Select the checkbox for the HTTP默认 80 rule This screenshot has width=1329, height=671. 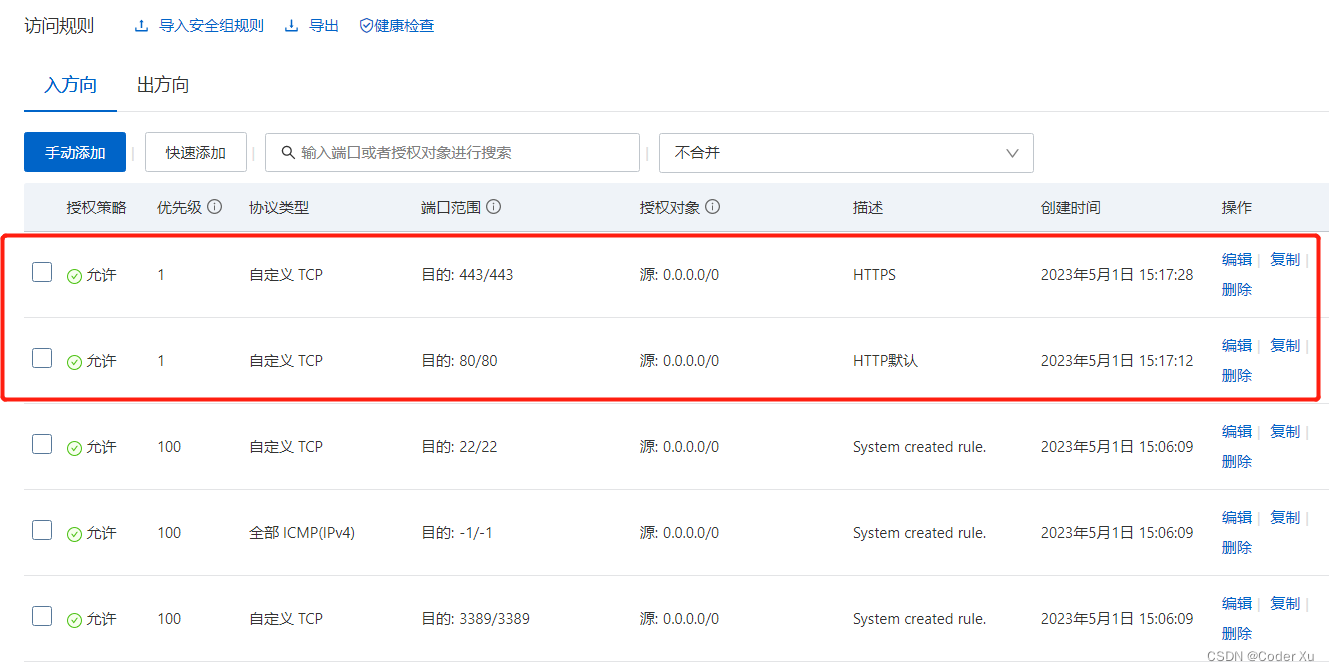point(42,358)
